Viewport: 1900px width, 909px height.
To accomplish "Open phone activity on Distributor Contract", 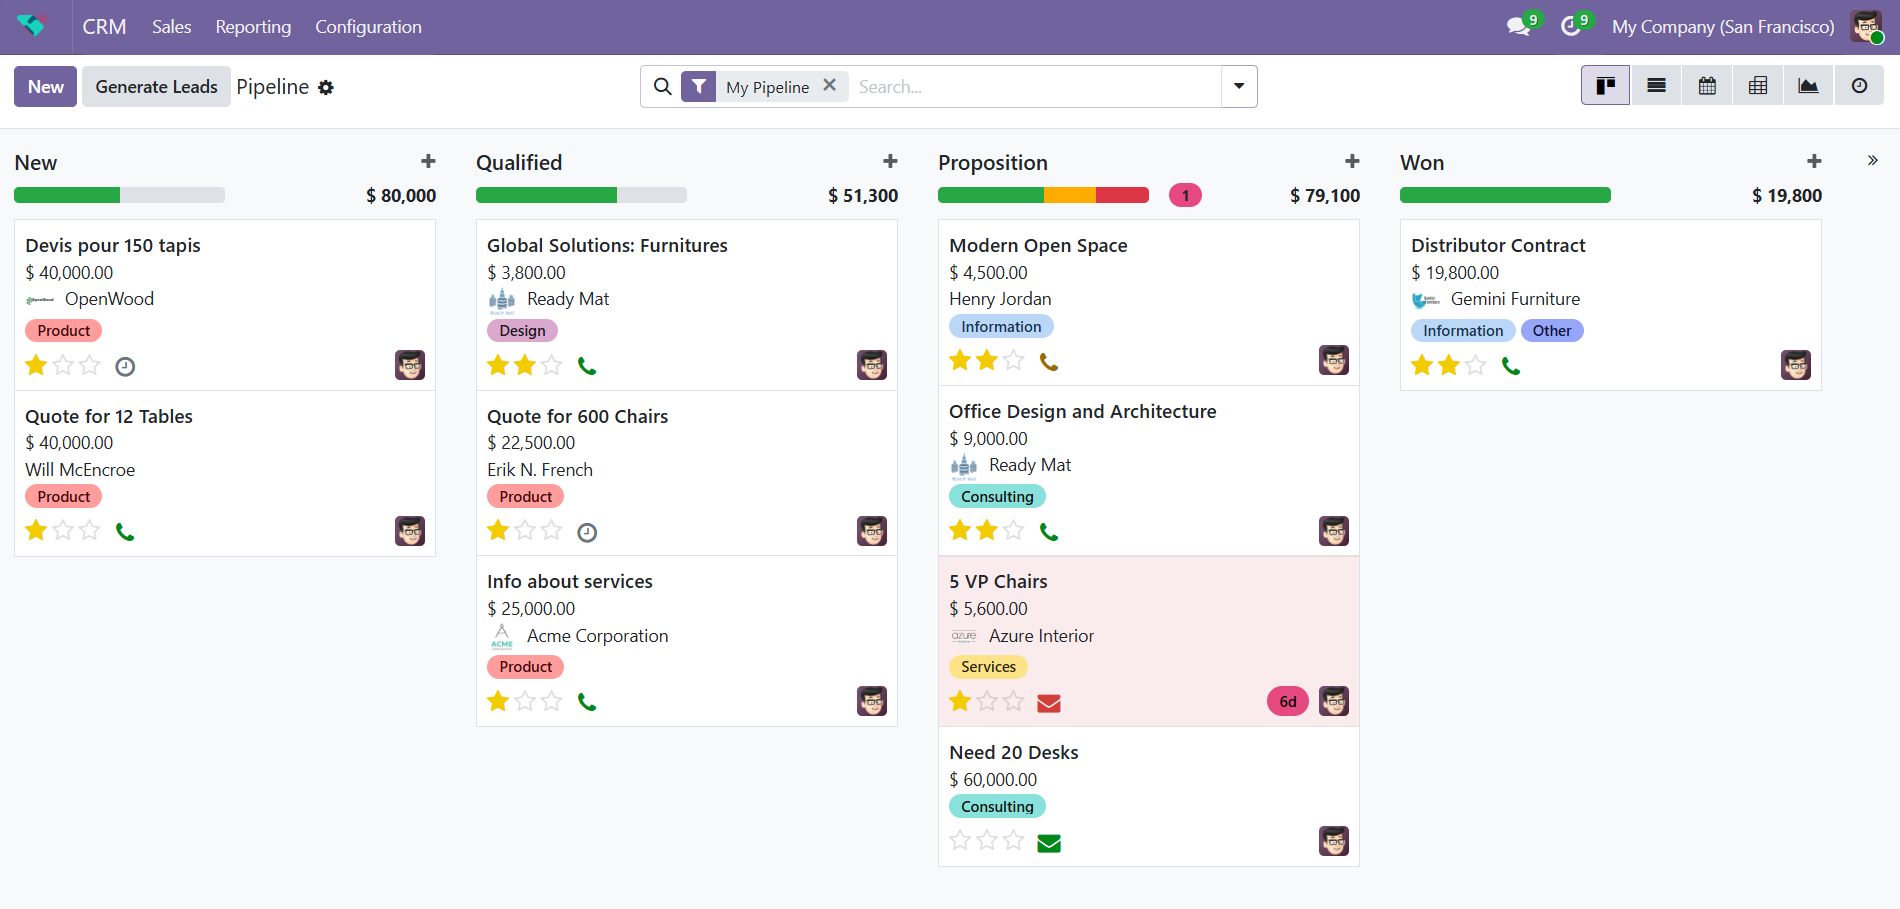I will [x=1511, y=367].
